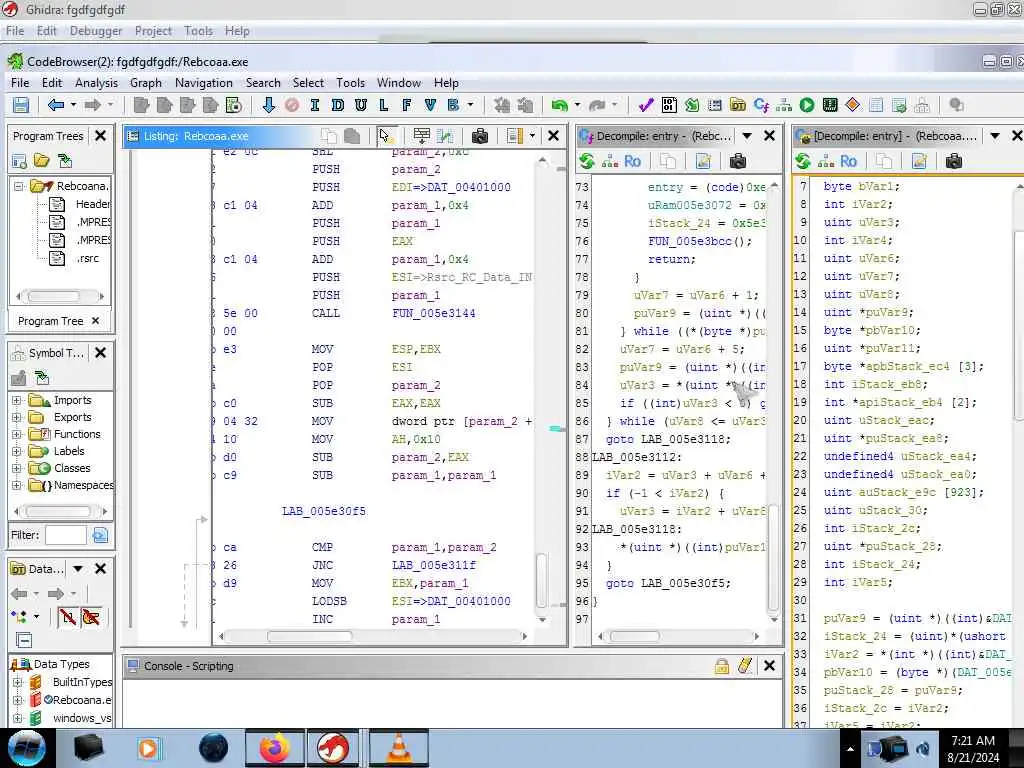Image resolution: width=1024 pixels, height=768 pixels.
Task: Expand the Imports folder in Symbol Tree
Action: coord(17,400)
